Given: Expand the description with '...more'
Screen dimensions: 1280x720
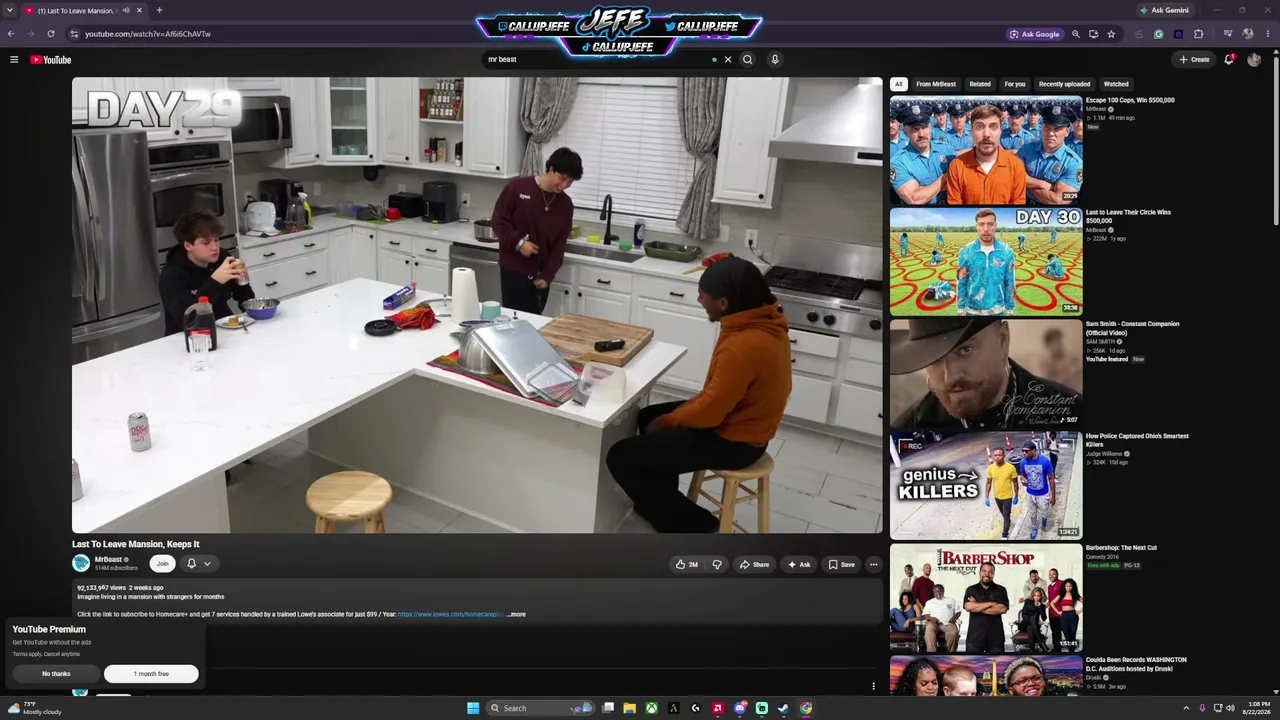Looking at the screenshot, I should pos(516,615).
